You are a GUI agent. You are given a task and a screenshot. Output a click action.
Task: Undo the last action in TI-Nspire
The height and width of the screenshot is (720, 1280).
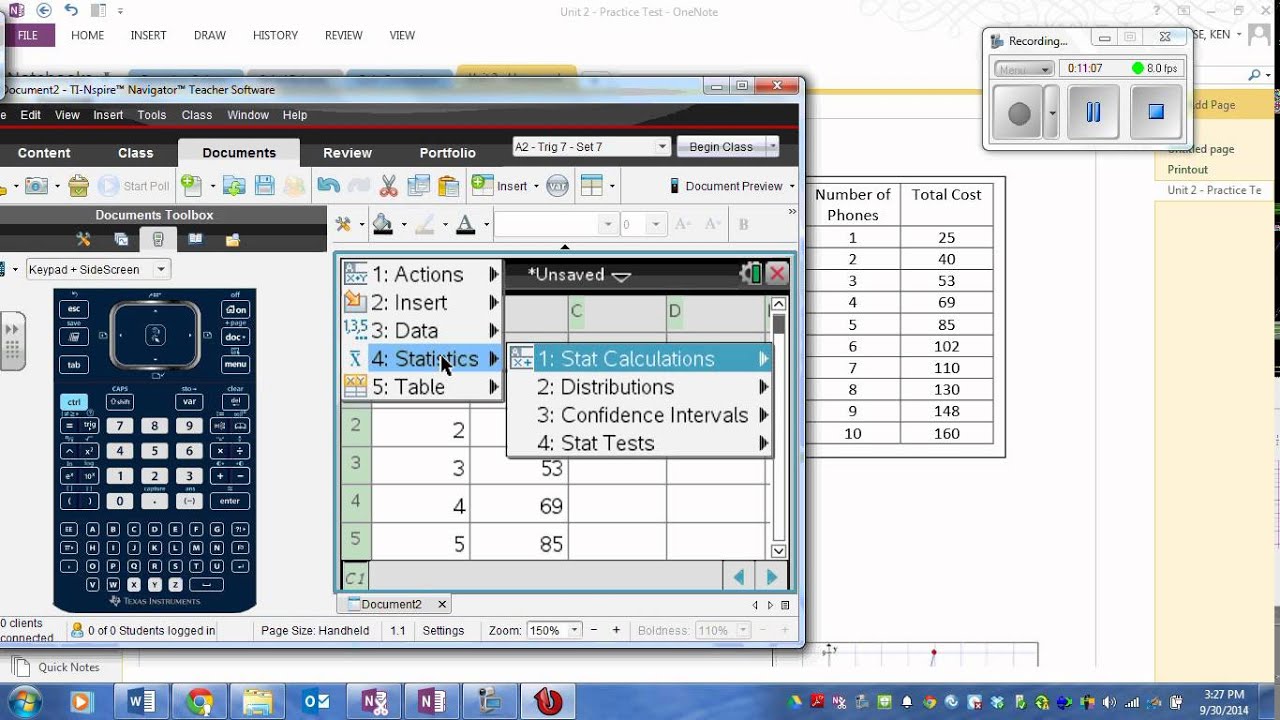tap(328, 185)
